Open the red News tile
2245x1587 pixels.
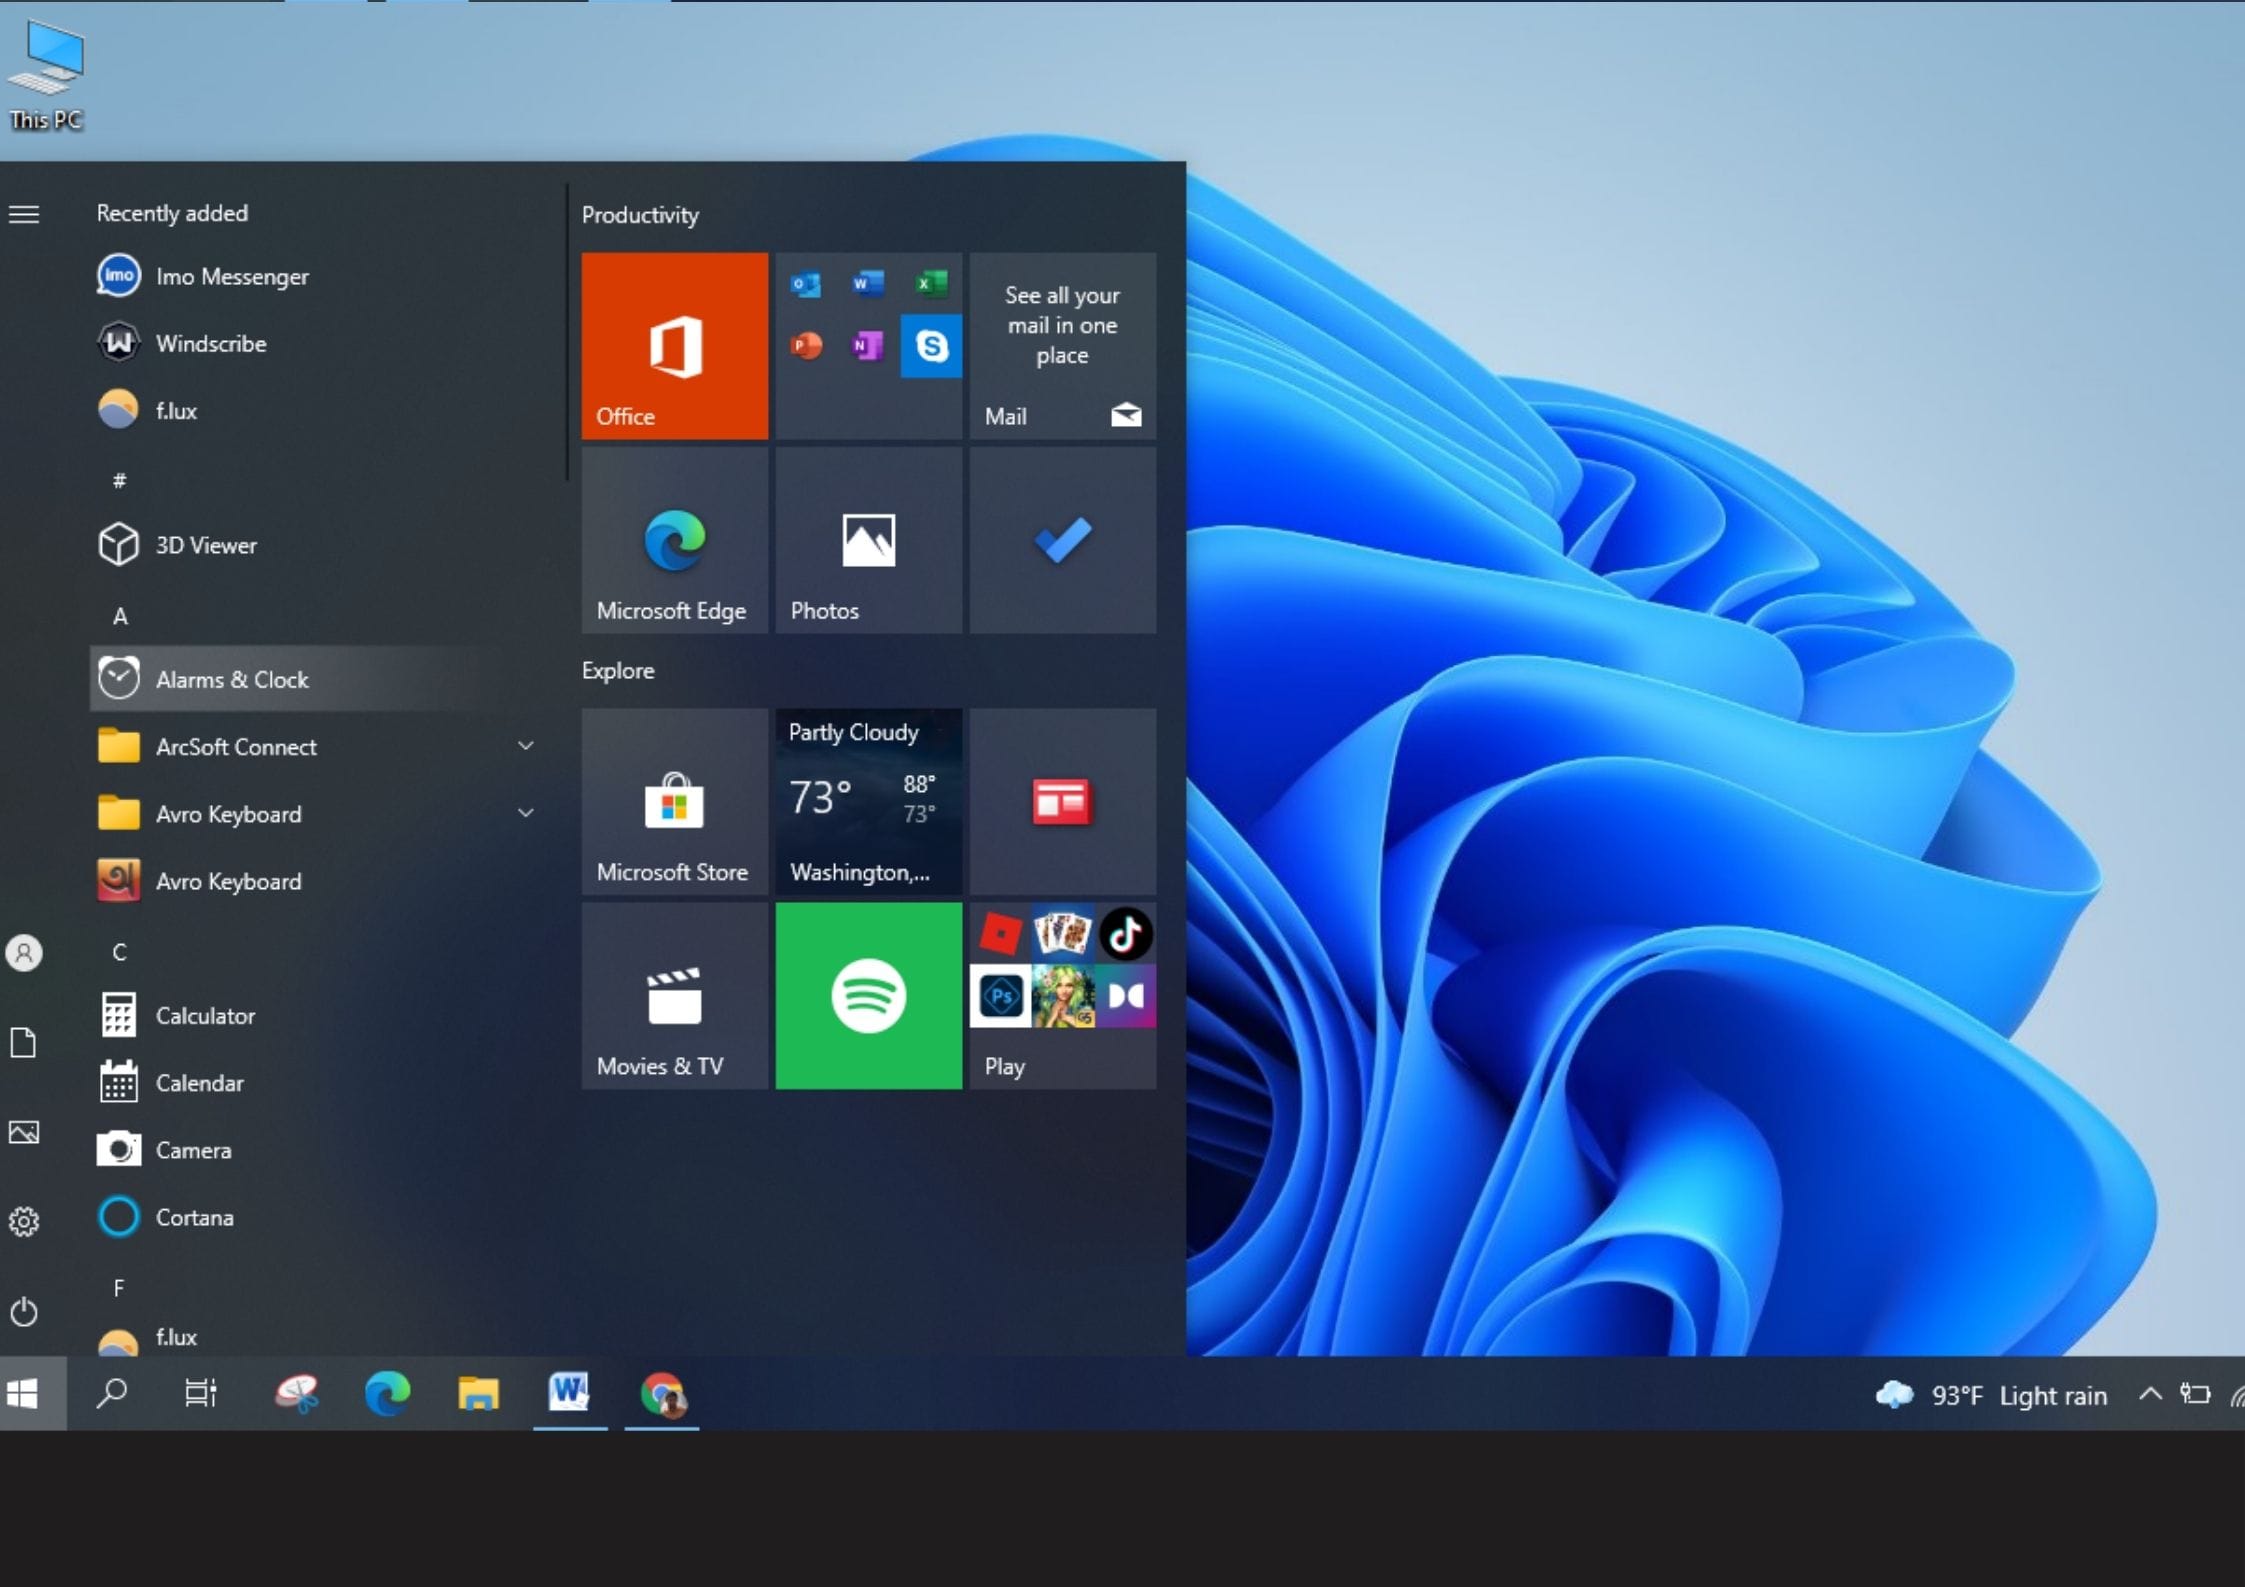[x=1063, y=801]
